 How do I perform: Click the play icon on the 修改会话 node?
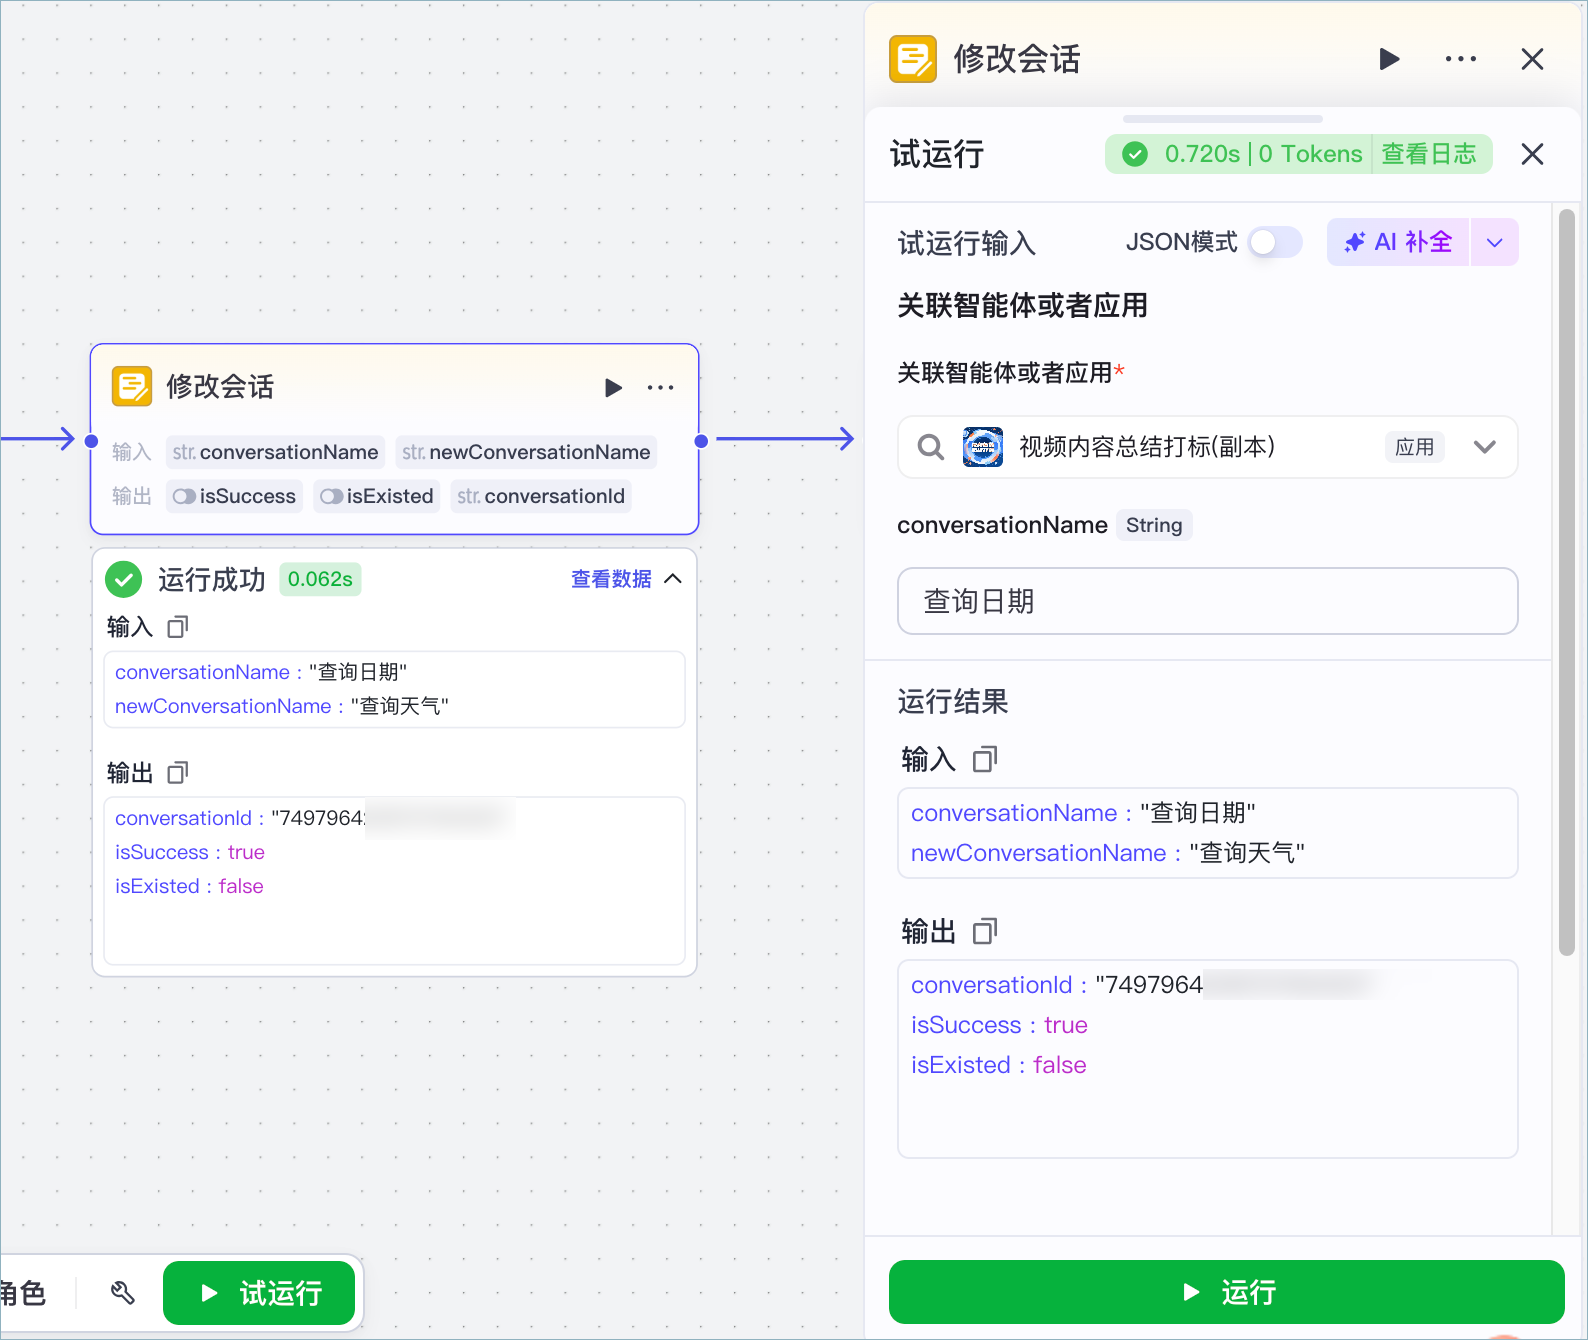click(x=613, y=387)
